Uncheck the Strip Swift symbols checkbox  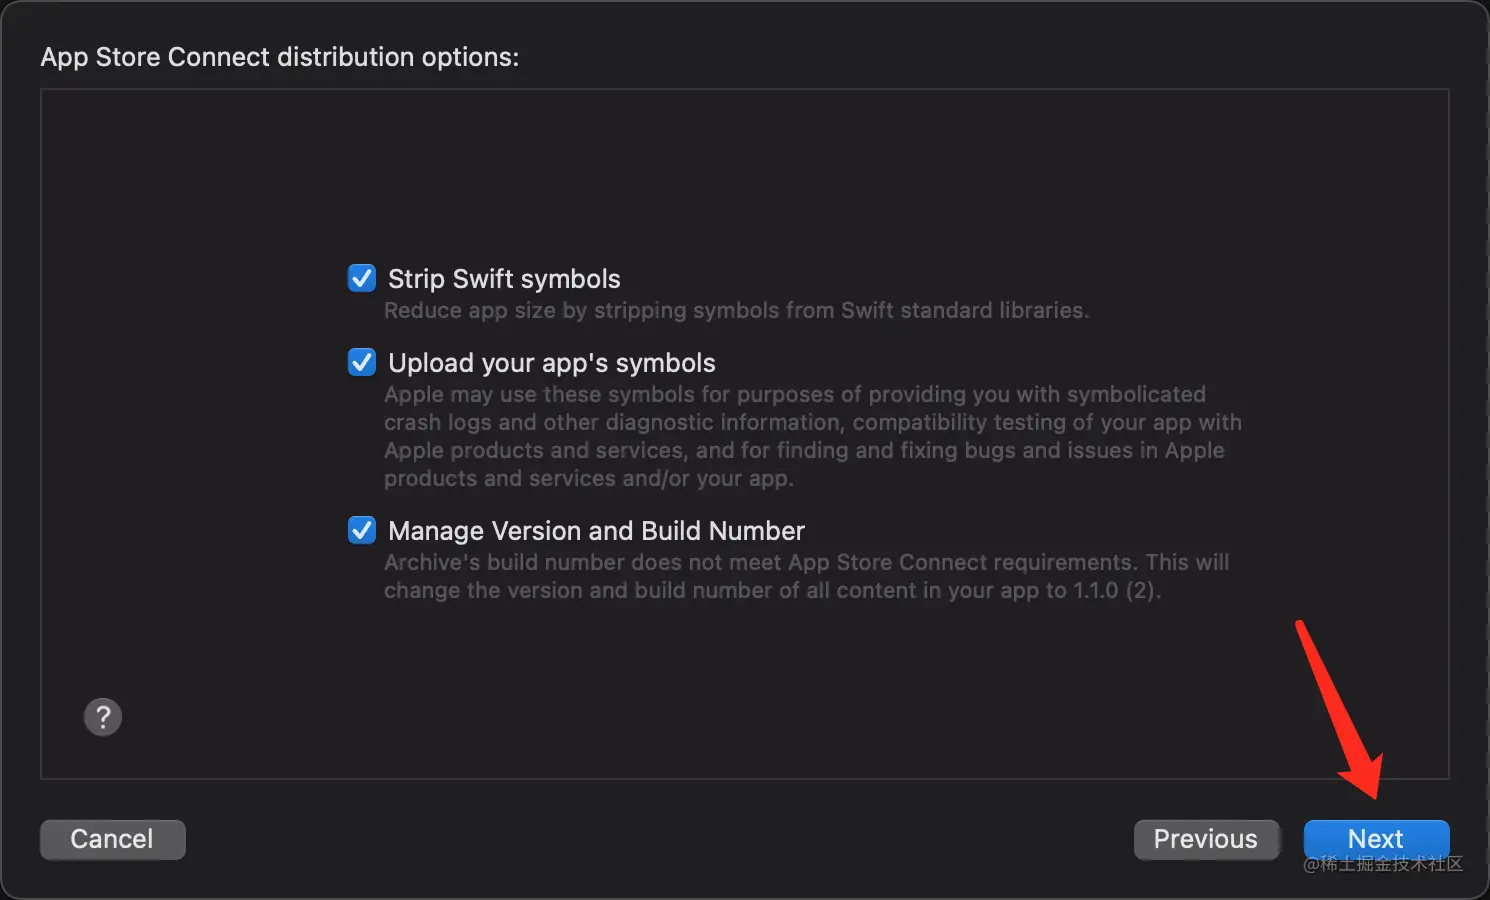coord(361,278)
